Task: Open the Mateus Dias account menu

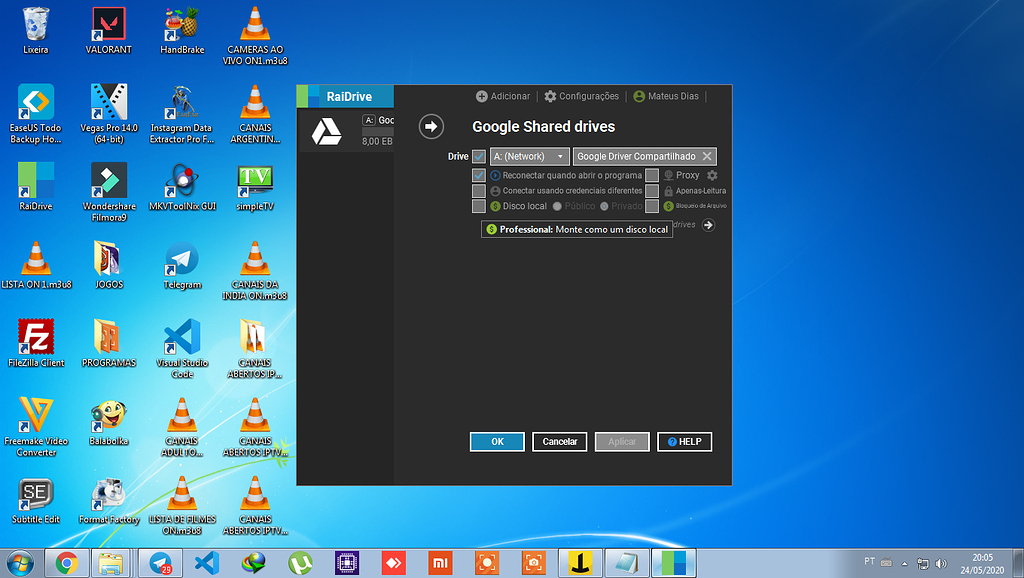Action: click(x=665, y=96)
